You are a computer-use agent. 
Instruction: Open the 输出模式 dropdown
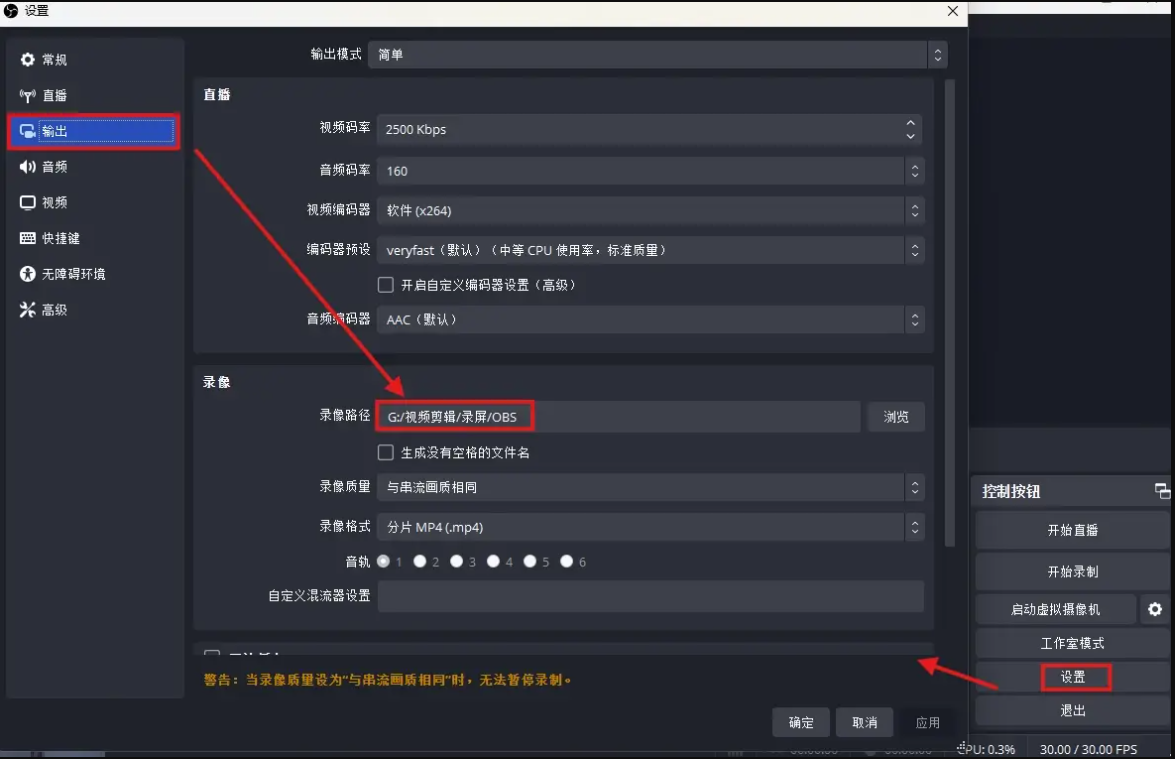click(657, 55)
